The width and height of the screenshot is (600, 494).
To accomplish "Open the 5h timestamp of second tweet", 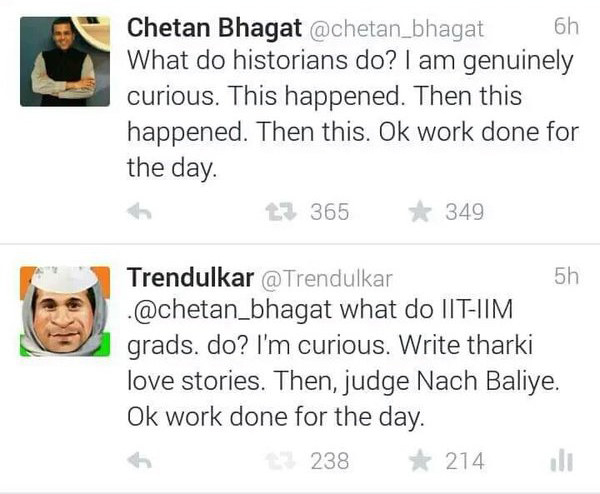I will point(566,276).
